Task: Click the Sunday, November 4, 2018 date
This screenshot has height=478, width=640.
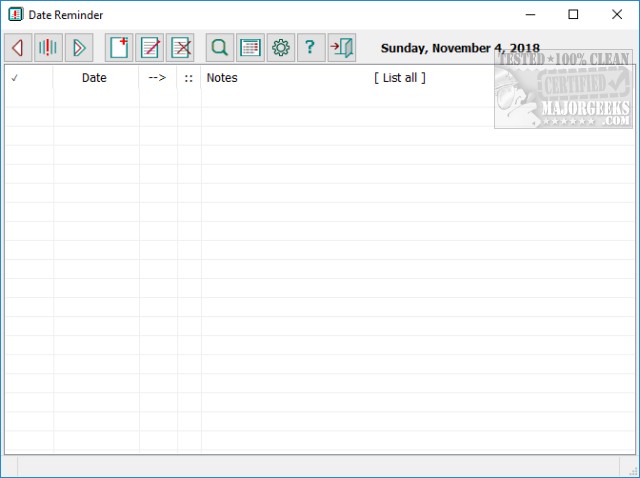Action: click(460, 48)
